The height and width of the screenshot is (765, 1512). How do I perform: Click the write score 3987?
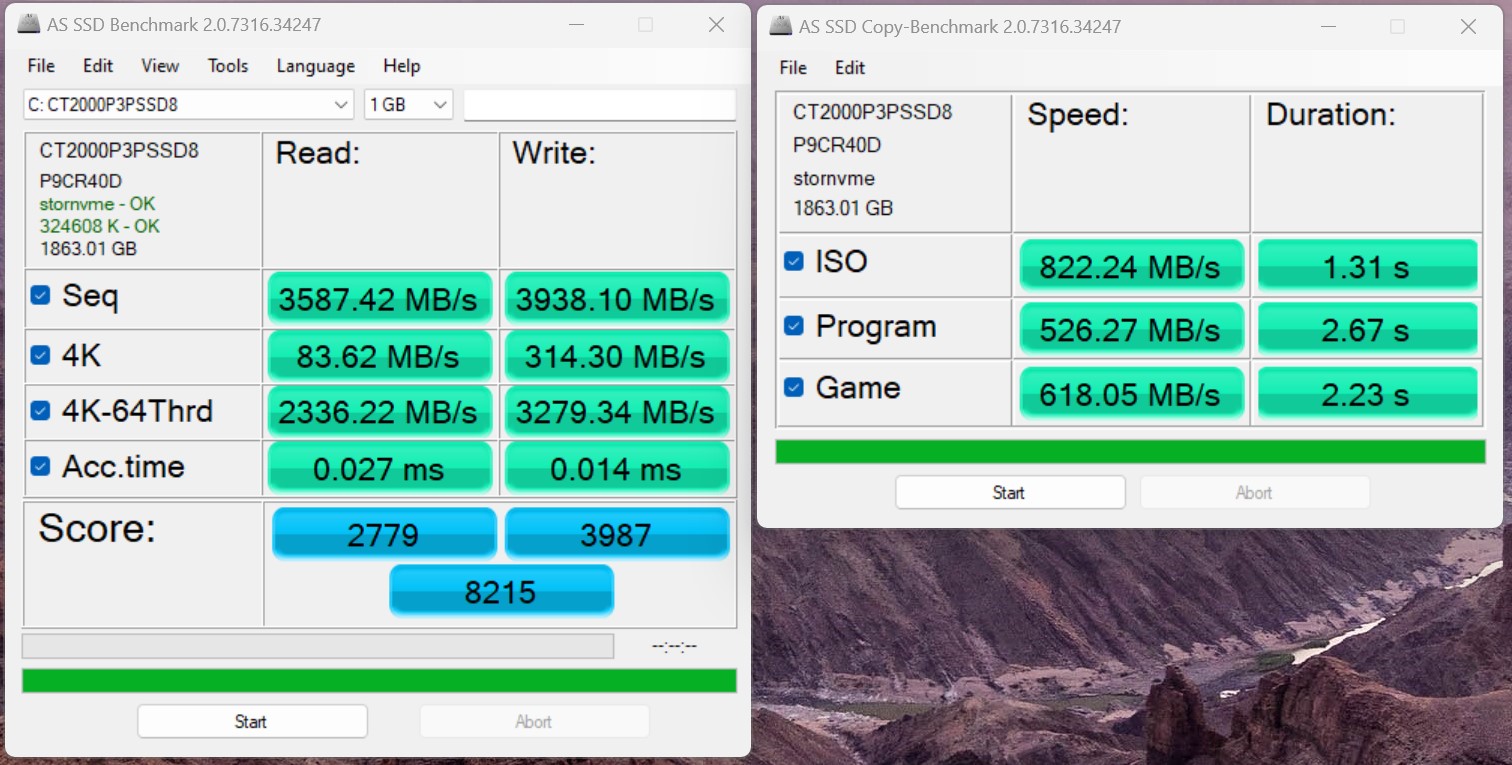[x=616, y=534]
